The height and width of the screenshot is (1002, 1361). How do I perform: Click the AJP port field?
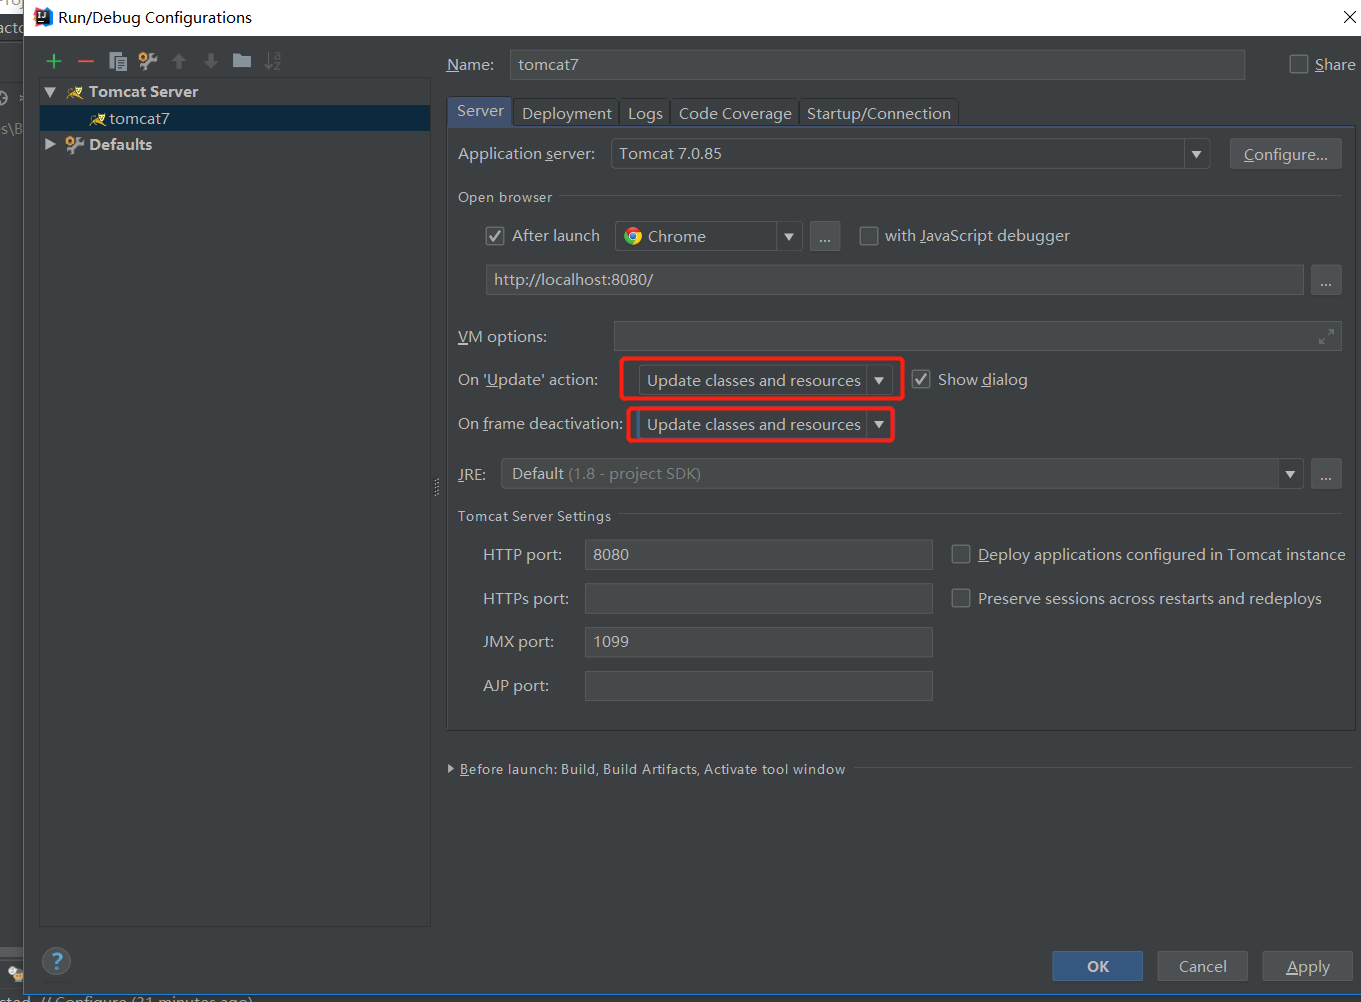(x=758, y=686)
